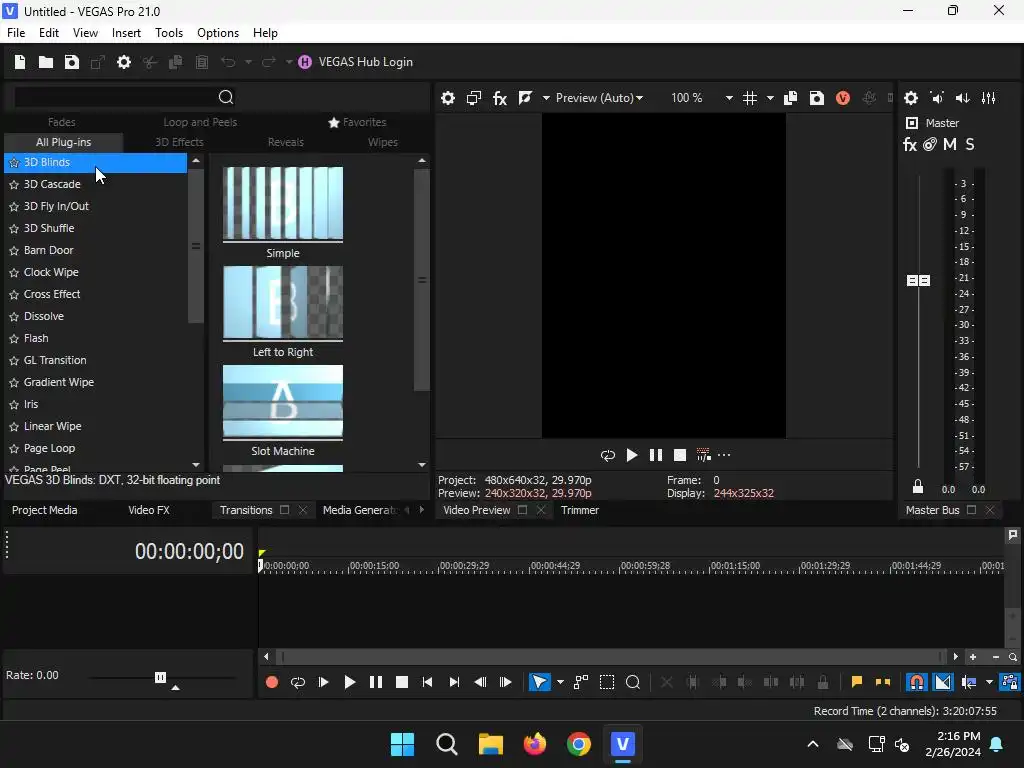Viewport: 1024px width, 768px height.
Task: Click plug-in list scroll down arrow
Action: 196,464
